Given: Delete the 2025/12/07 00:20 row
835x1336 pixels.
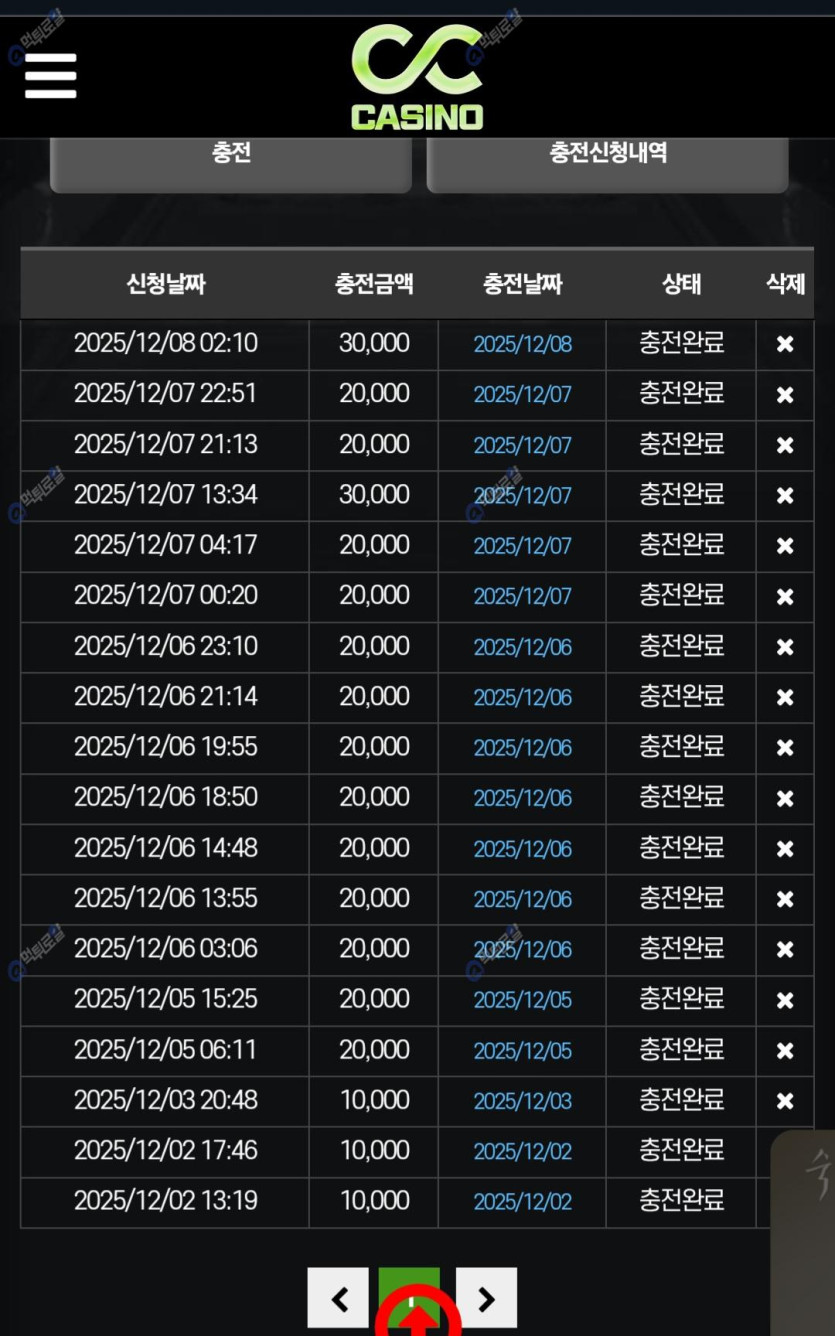Looking at the screenshot, I should pyautogui.click(x=785, y=597).
